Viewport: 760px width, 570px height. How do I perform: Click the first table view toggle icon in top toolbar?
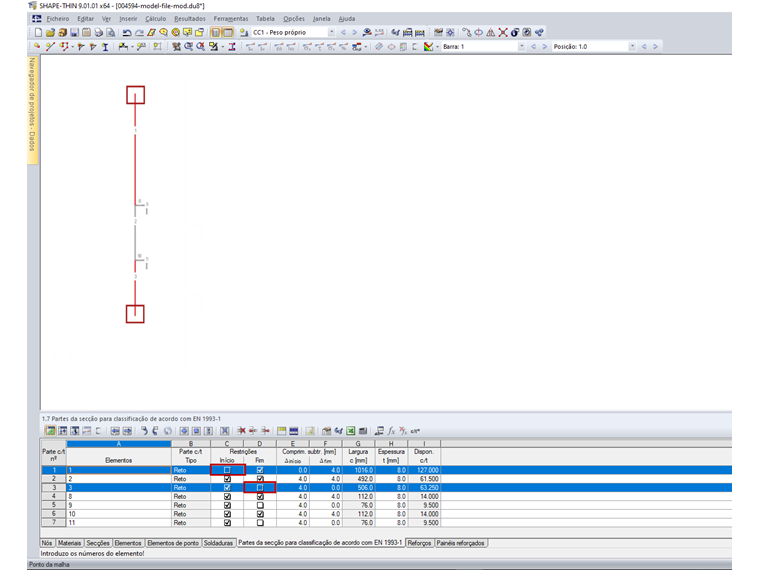[216, 32]
